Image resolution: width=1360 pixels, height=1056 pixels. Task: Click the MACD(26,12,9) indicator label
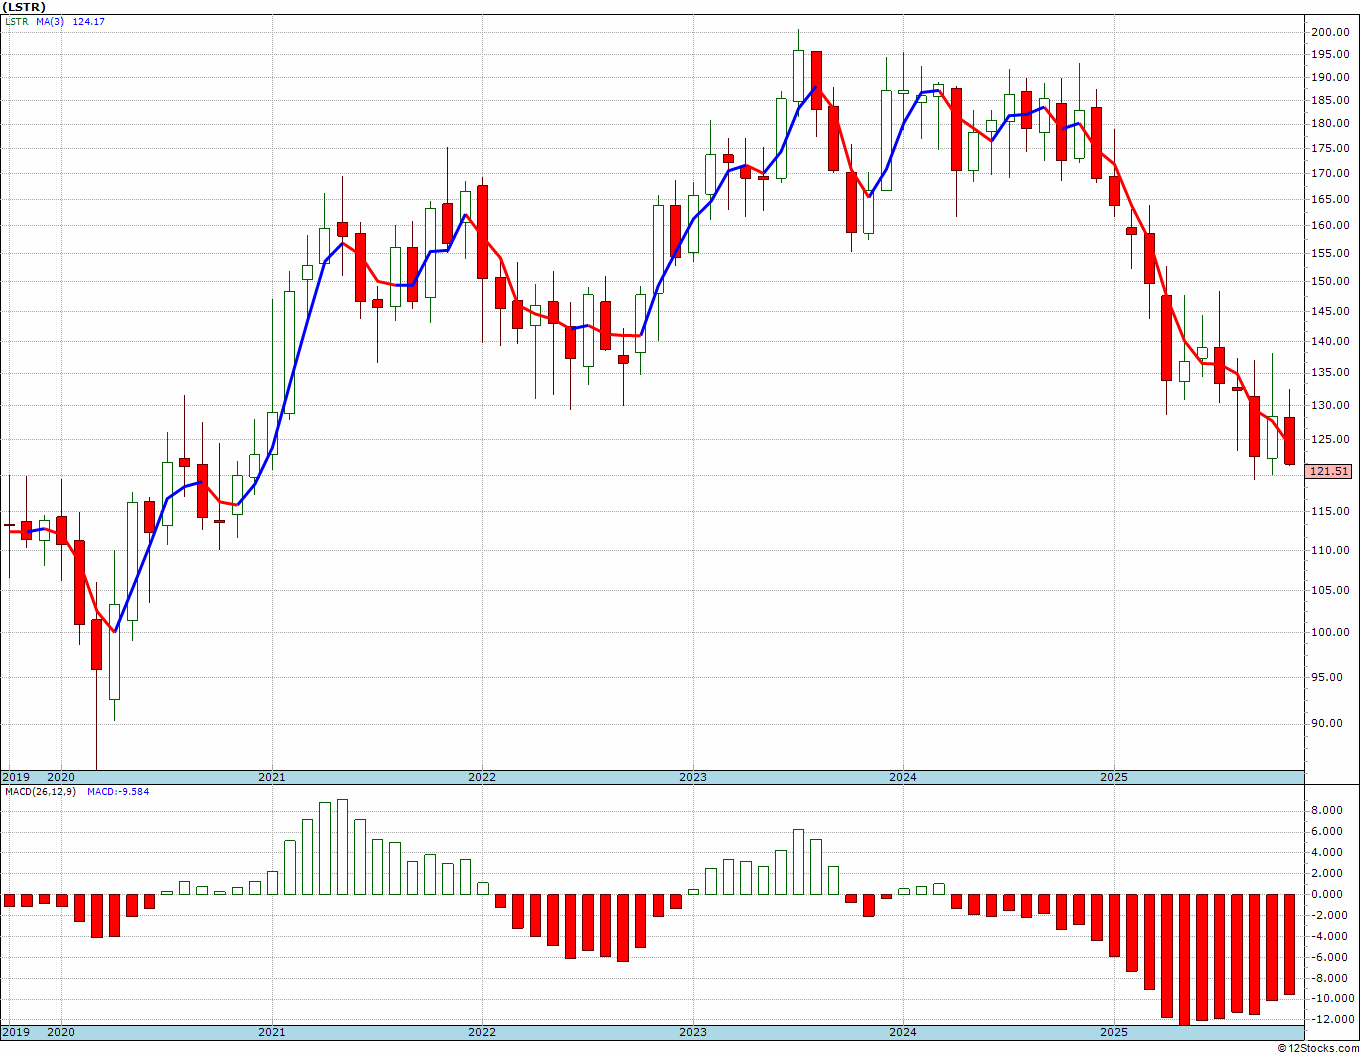point(41,792)
